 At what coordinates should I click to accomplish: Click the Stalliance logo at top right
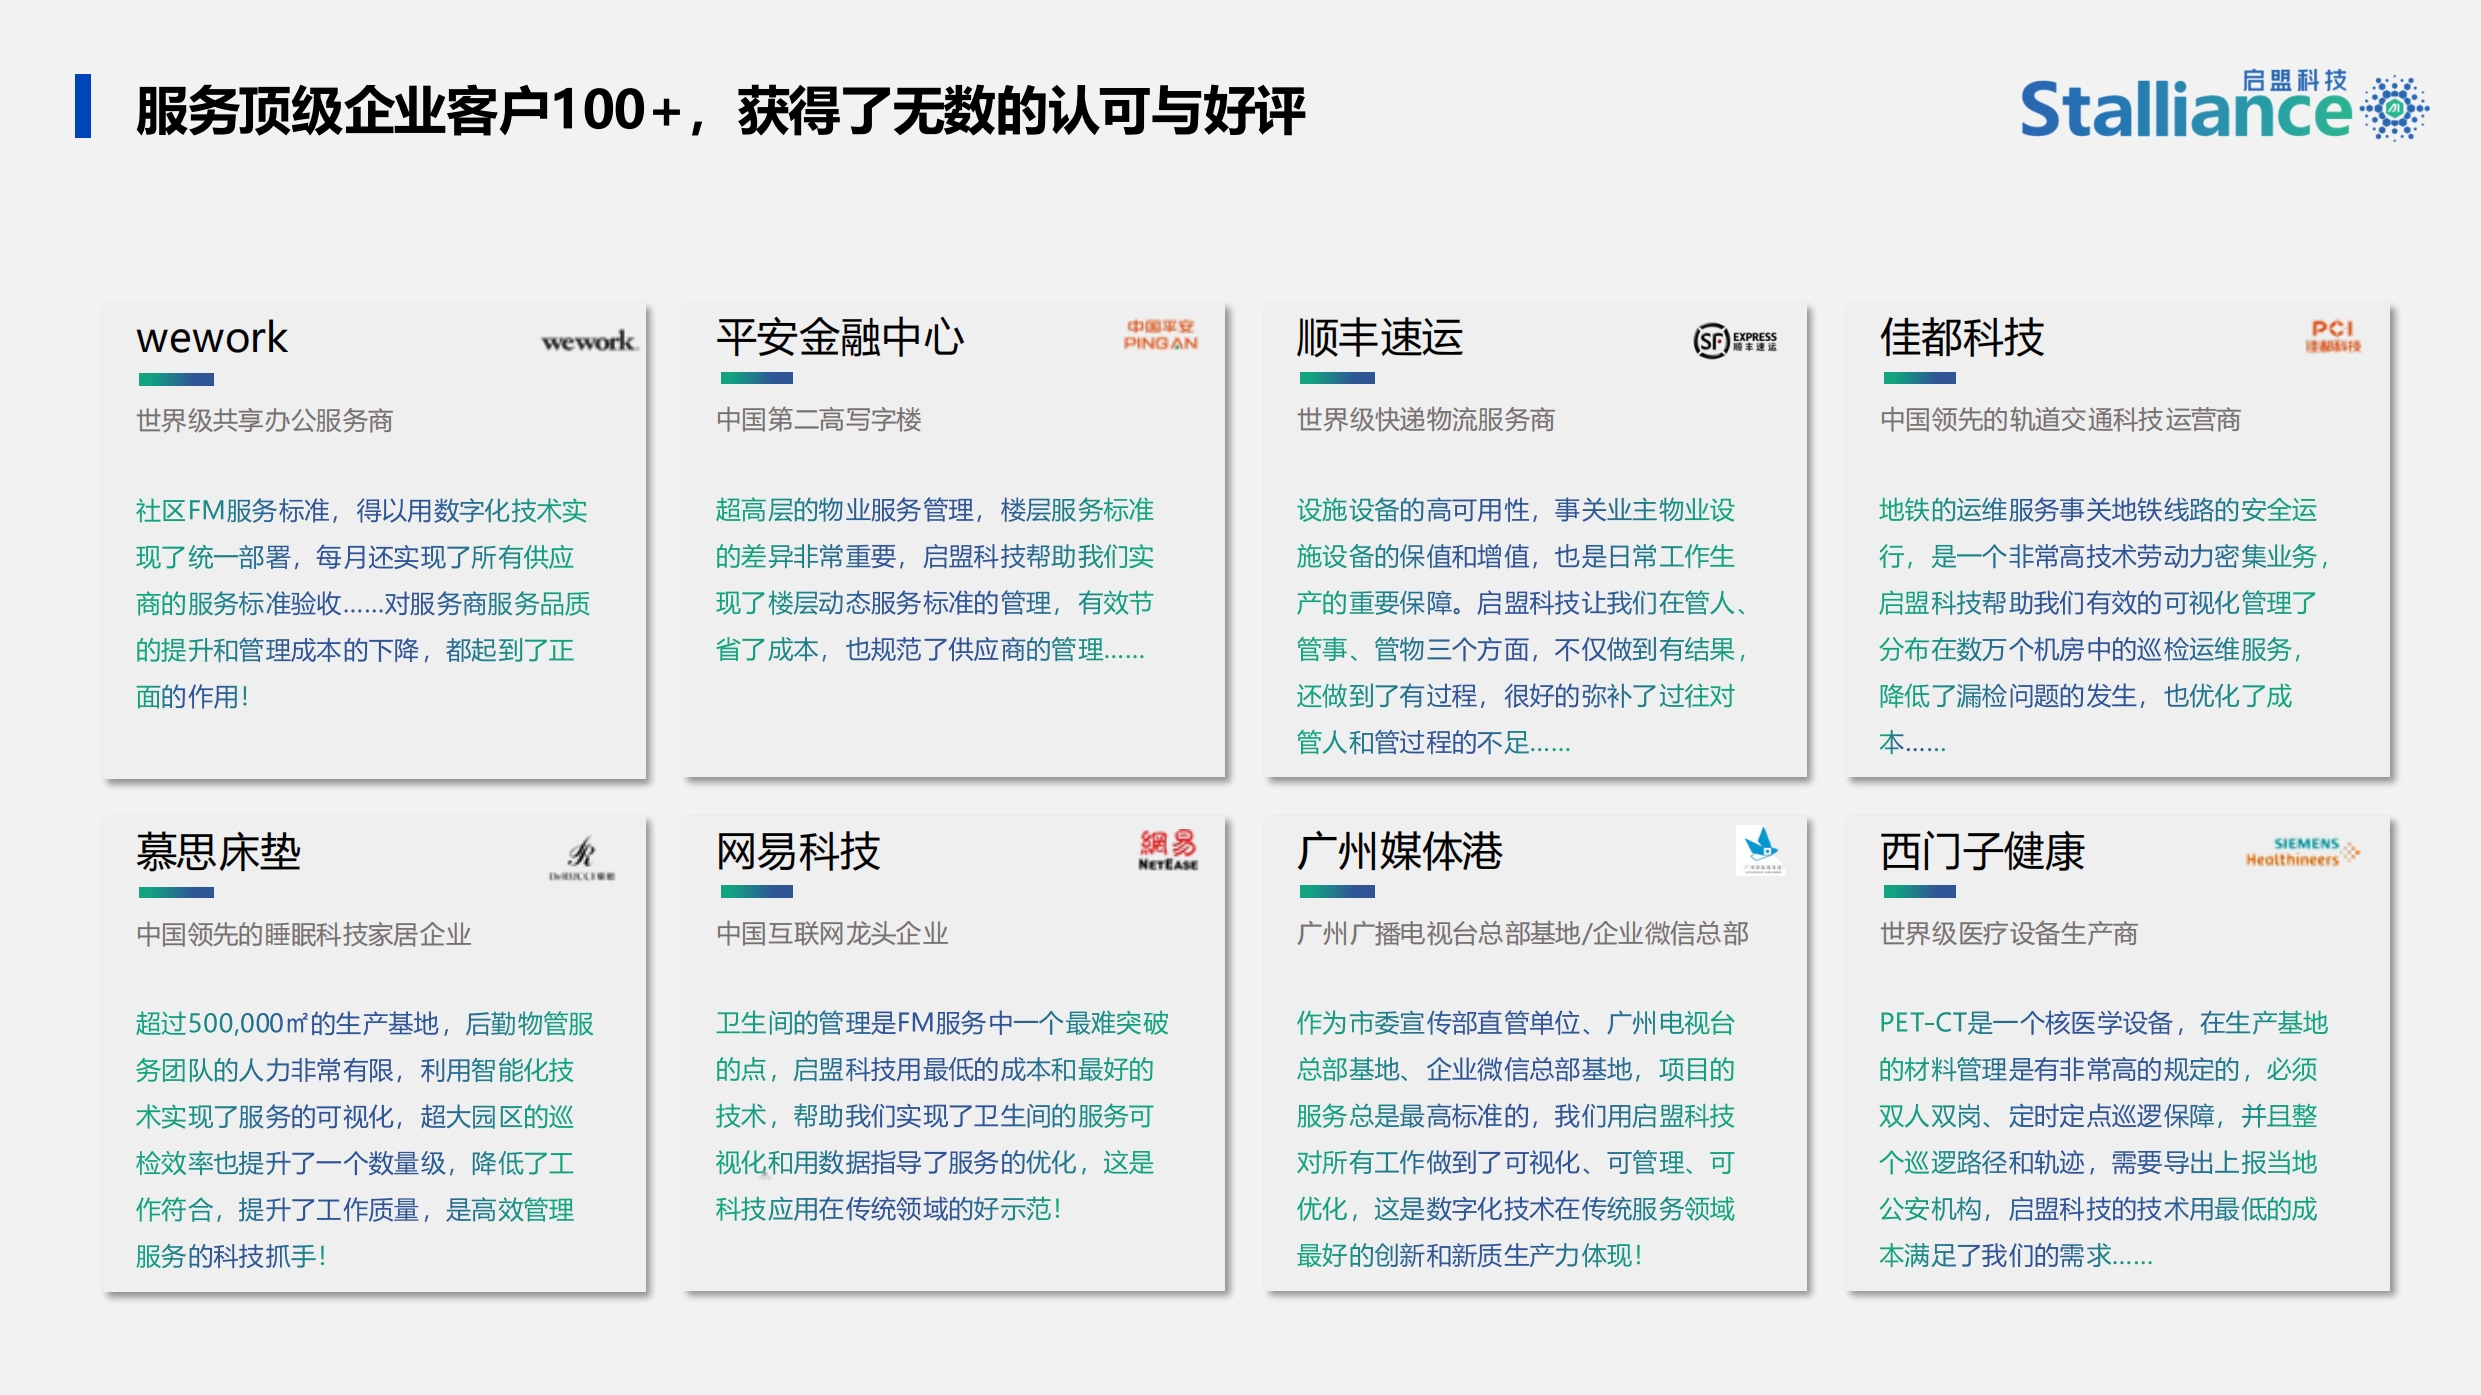coord(2224,106)
